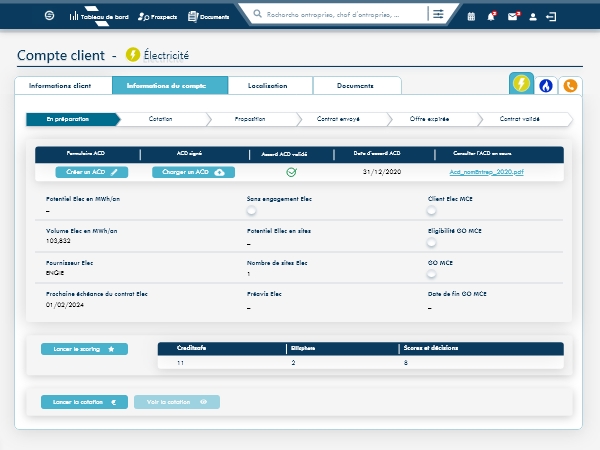Open notifications bell icon

[491, 16]
